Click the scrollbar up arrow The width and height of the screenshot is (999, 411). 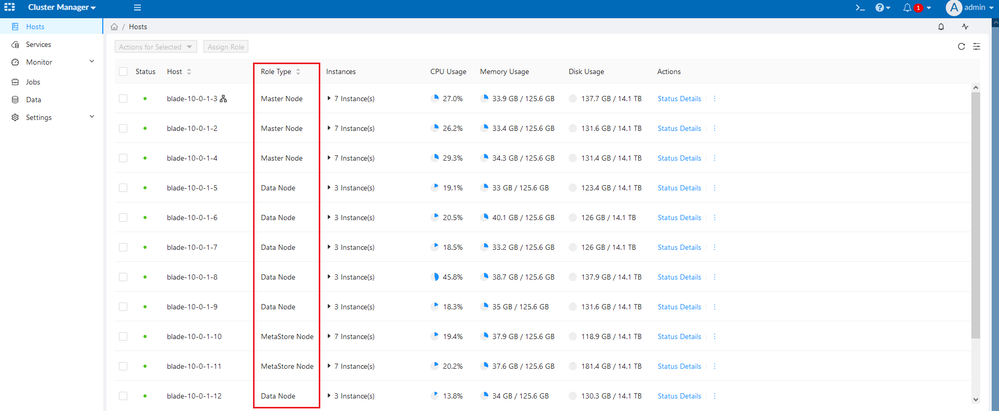point(975,87)
